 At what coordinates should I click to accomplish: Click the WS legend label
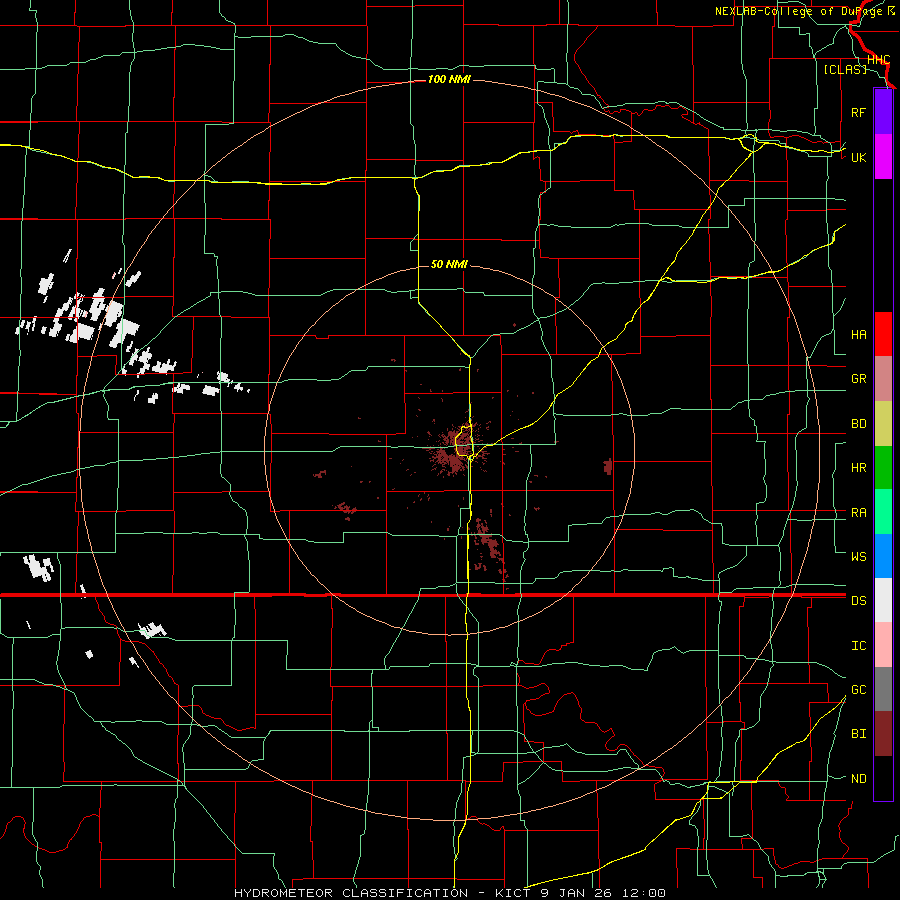click(x=858, y=557)
